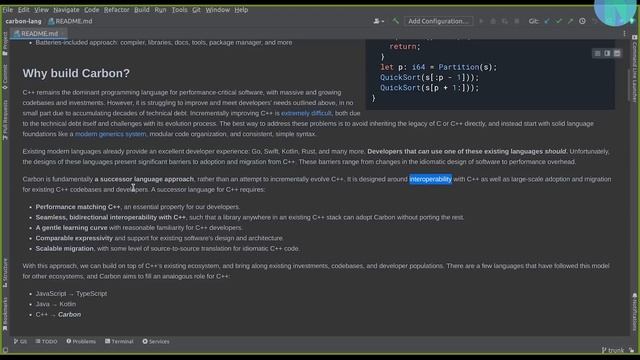The width and height of the screenshot is (640, 360).
Task: Switch to editor-only view mode
Action: coord(597,53)
